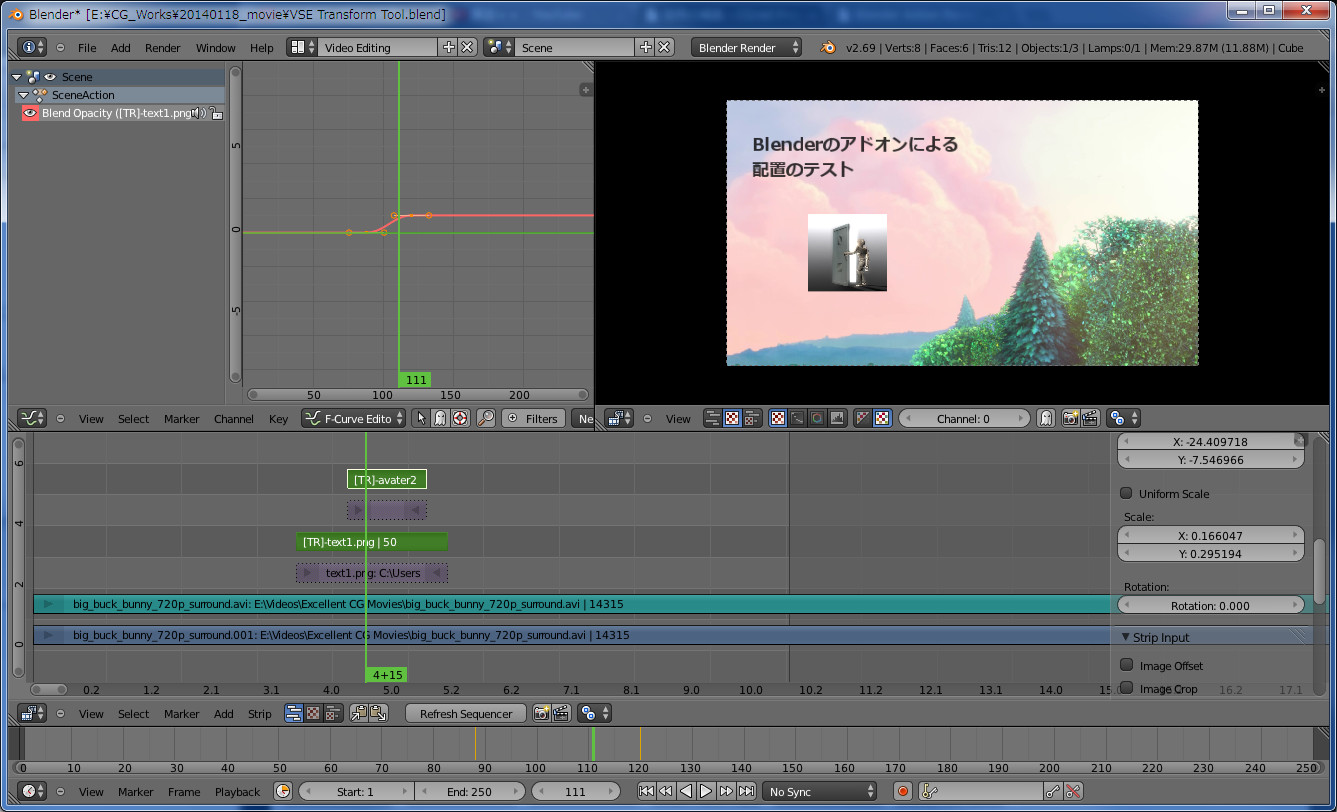Open the Add menu in top bar
1337x812 pixels.
click(121, 48)
